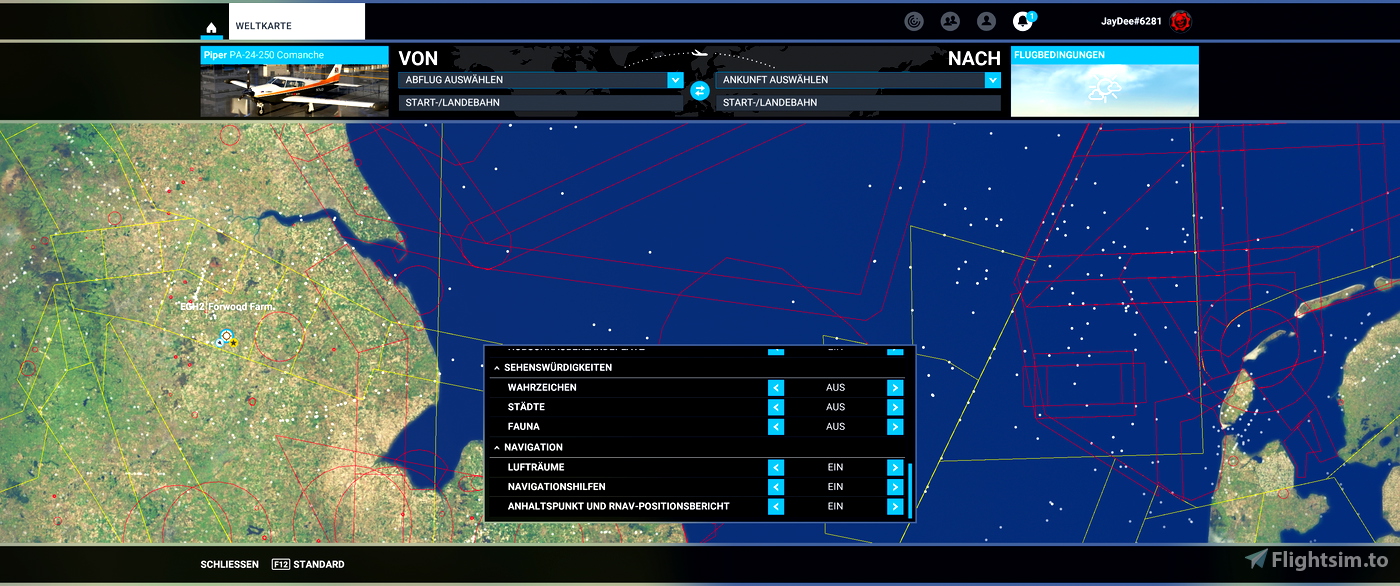
Task: Click the EIN value for LUFTRÄUME
Action: [x=836, y=468]
